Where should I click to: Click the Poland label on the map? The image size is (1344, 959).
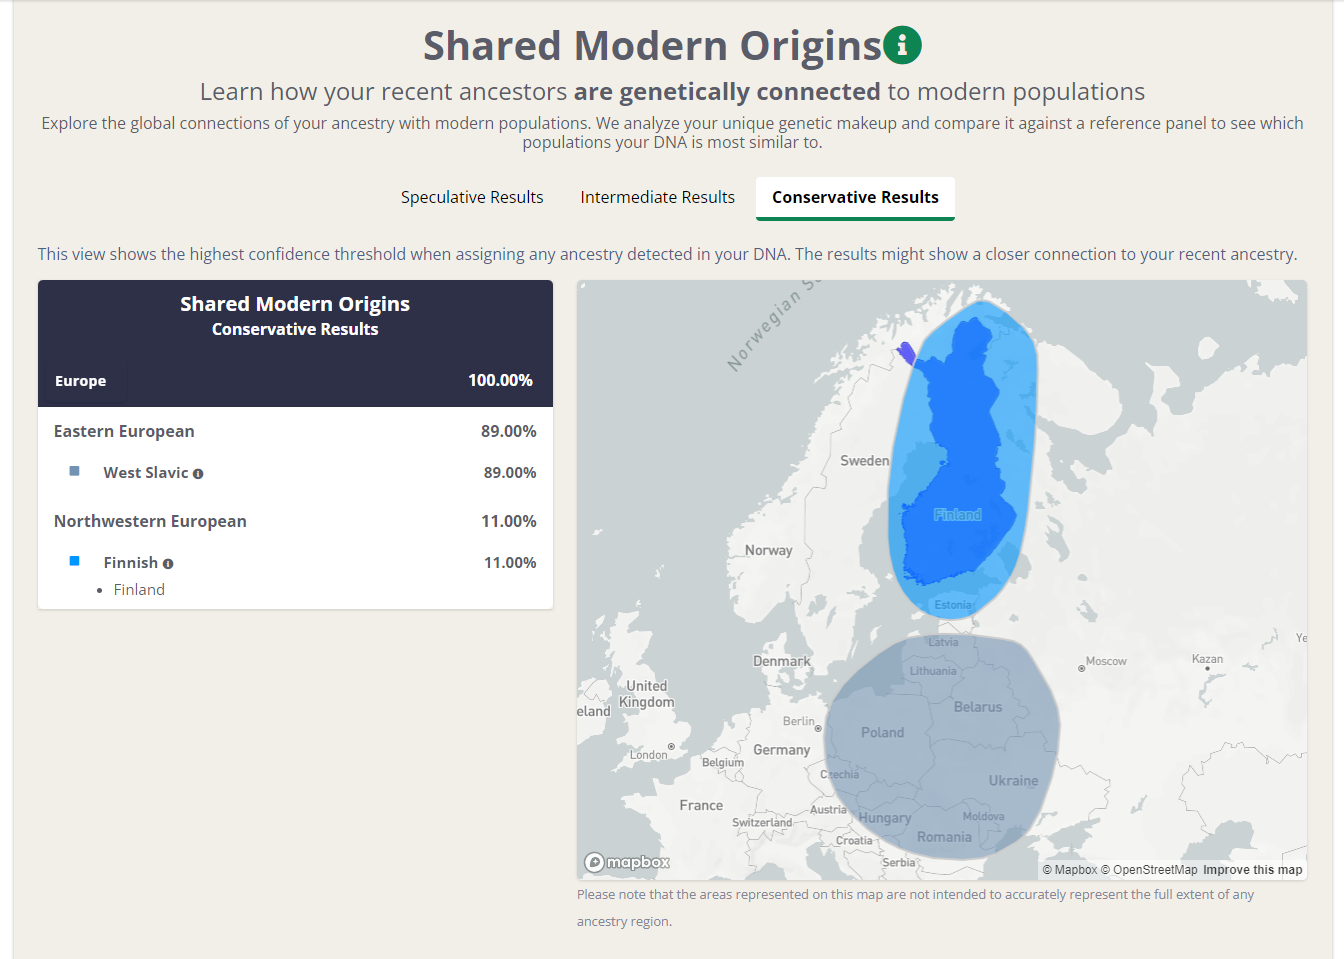882,733
